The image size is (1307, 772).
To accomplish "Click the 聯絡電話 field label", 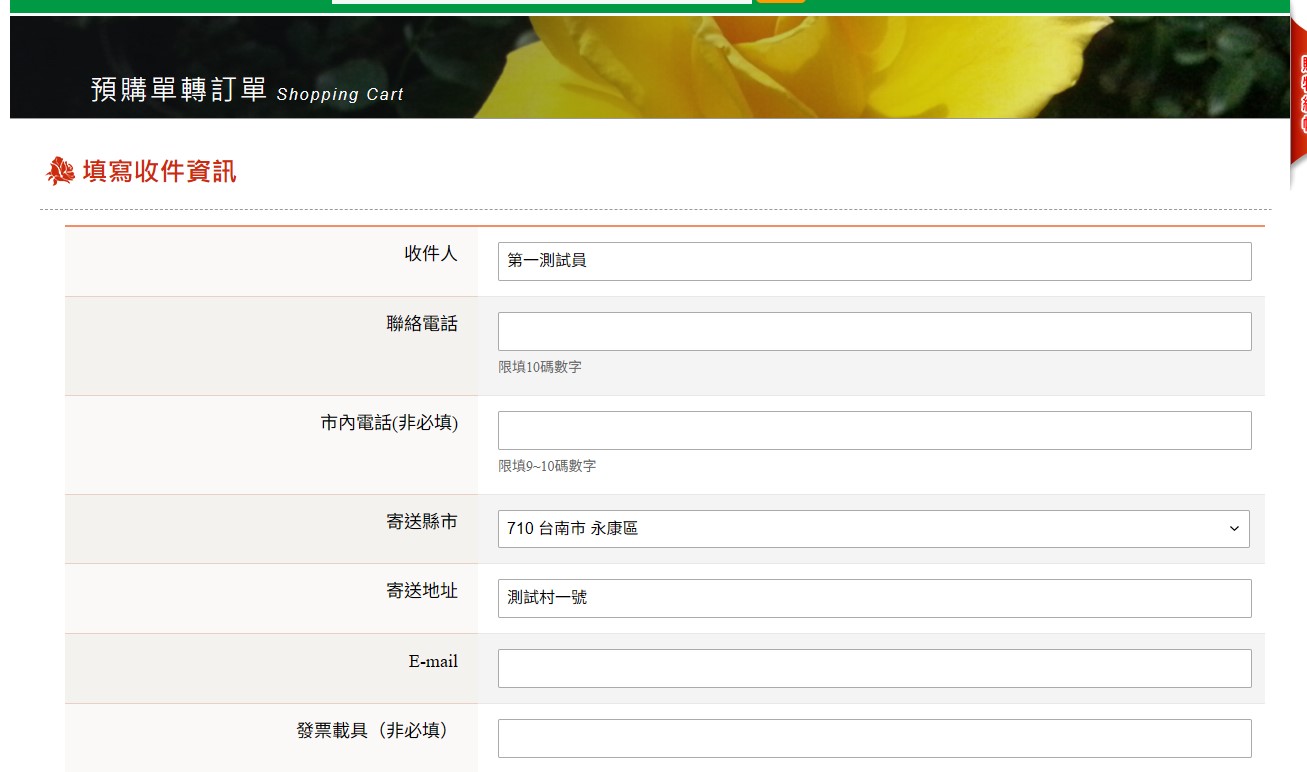I will [x=422, y=324].
